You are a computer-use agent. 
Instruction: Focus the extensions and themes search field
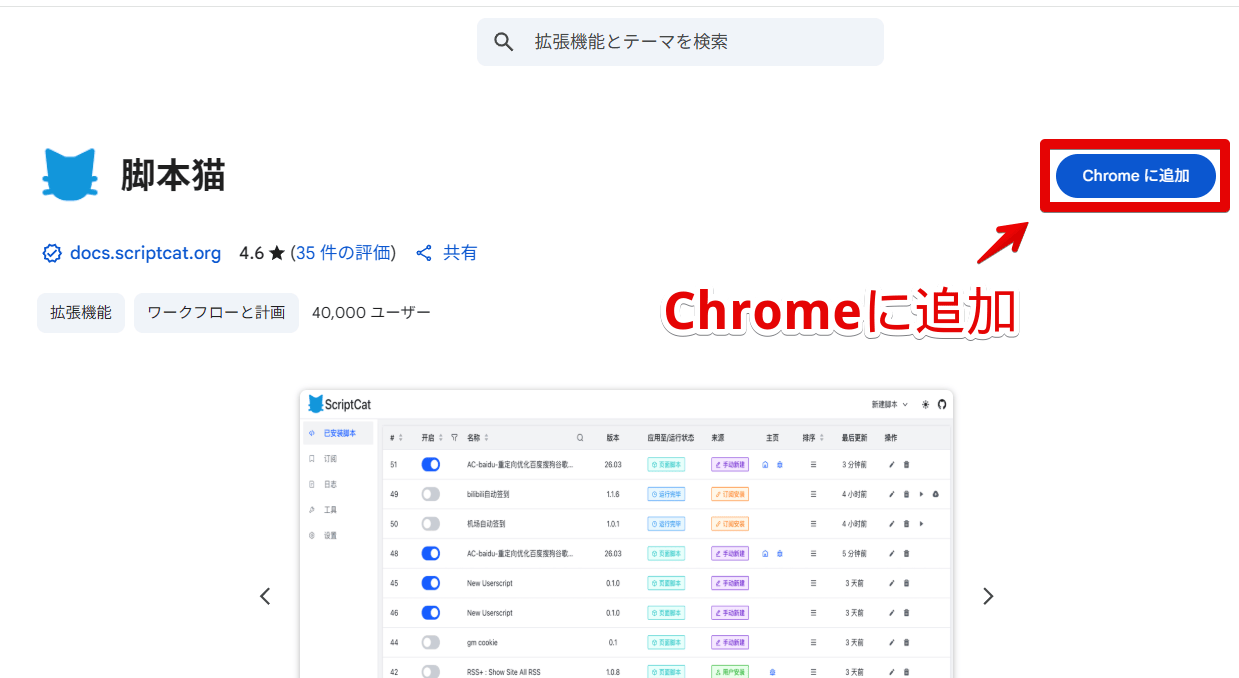coord(680,42)
